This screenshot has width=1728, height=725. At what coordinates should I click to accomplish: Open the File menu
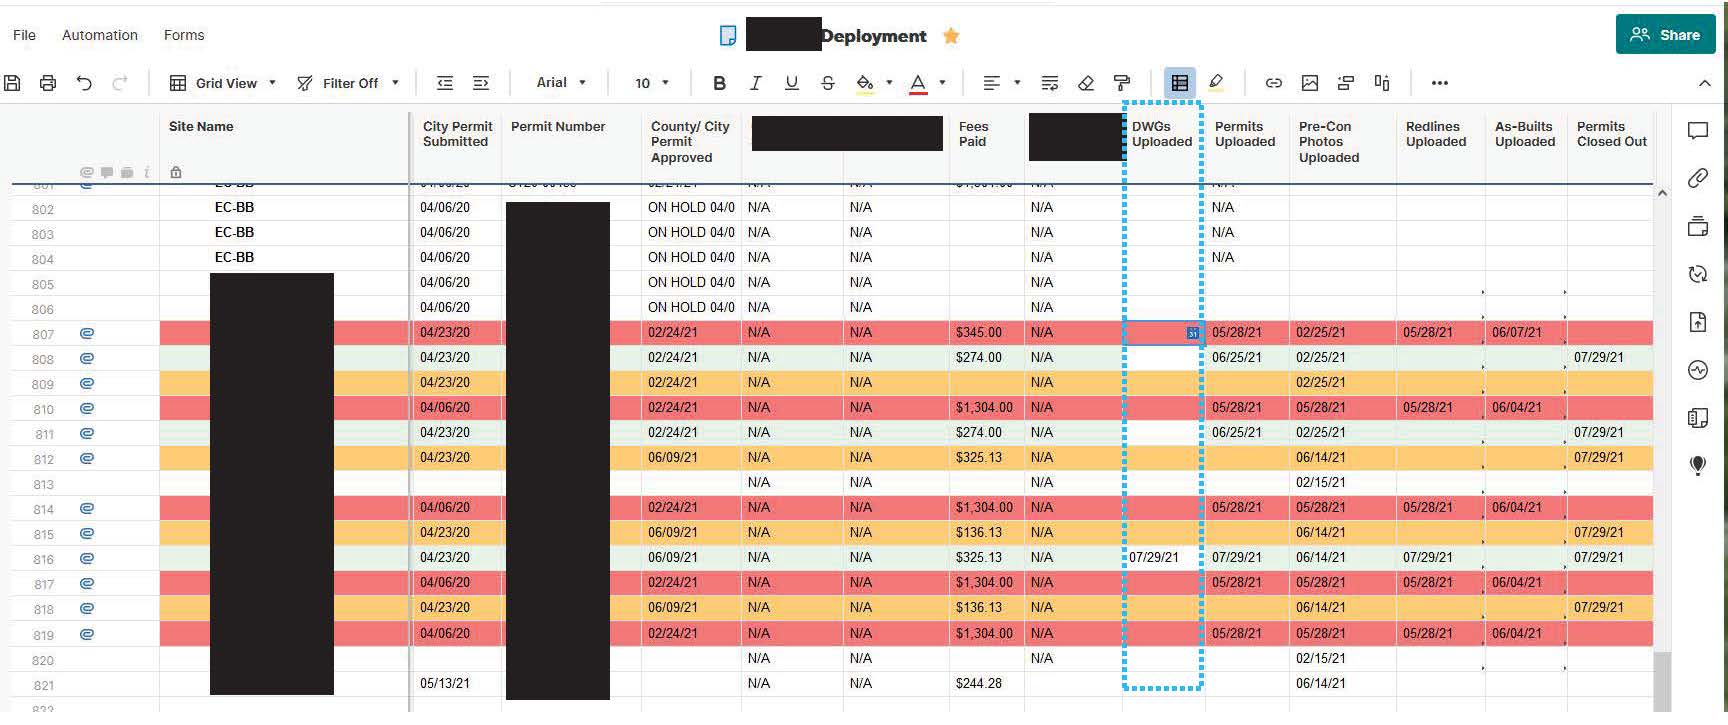pyautogui.click(x=24, y=35)
